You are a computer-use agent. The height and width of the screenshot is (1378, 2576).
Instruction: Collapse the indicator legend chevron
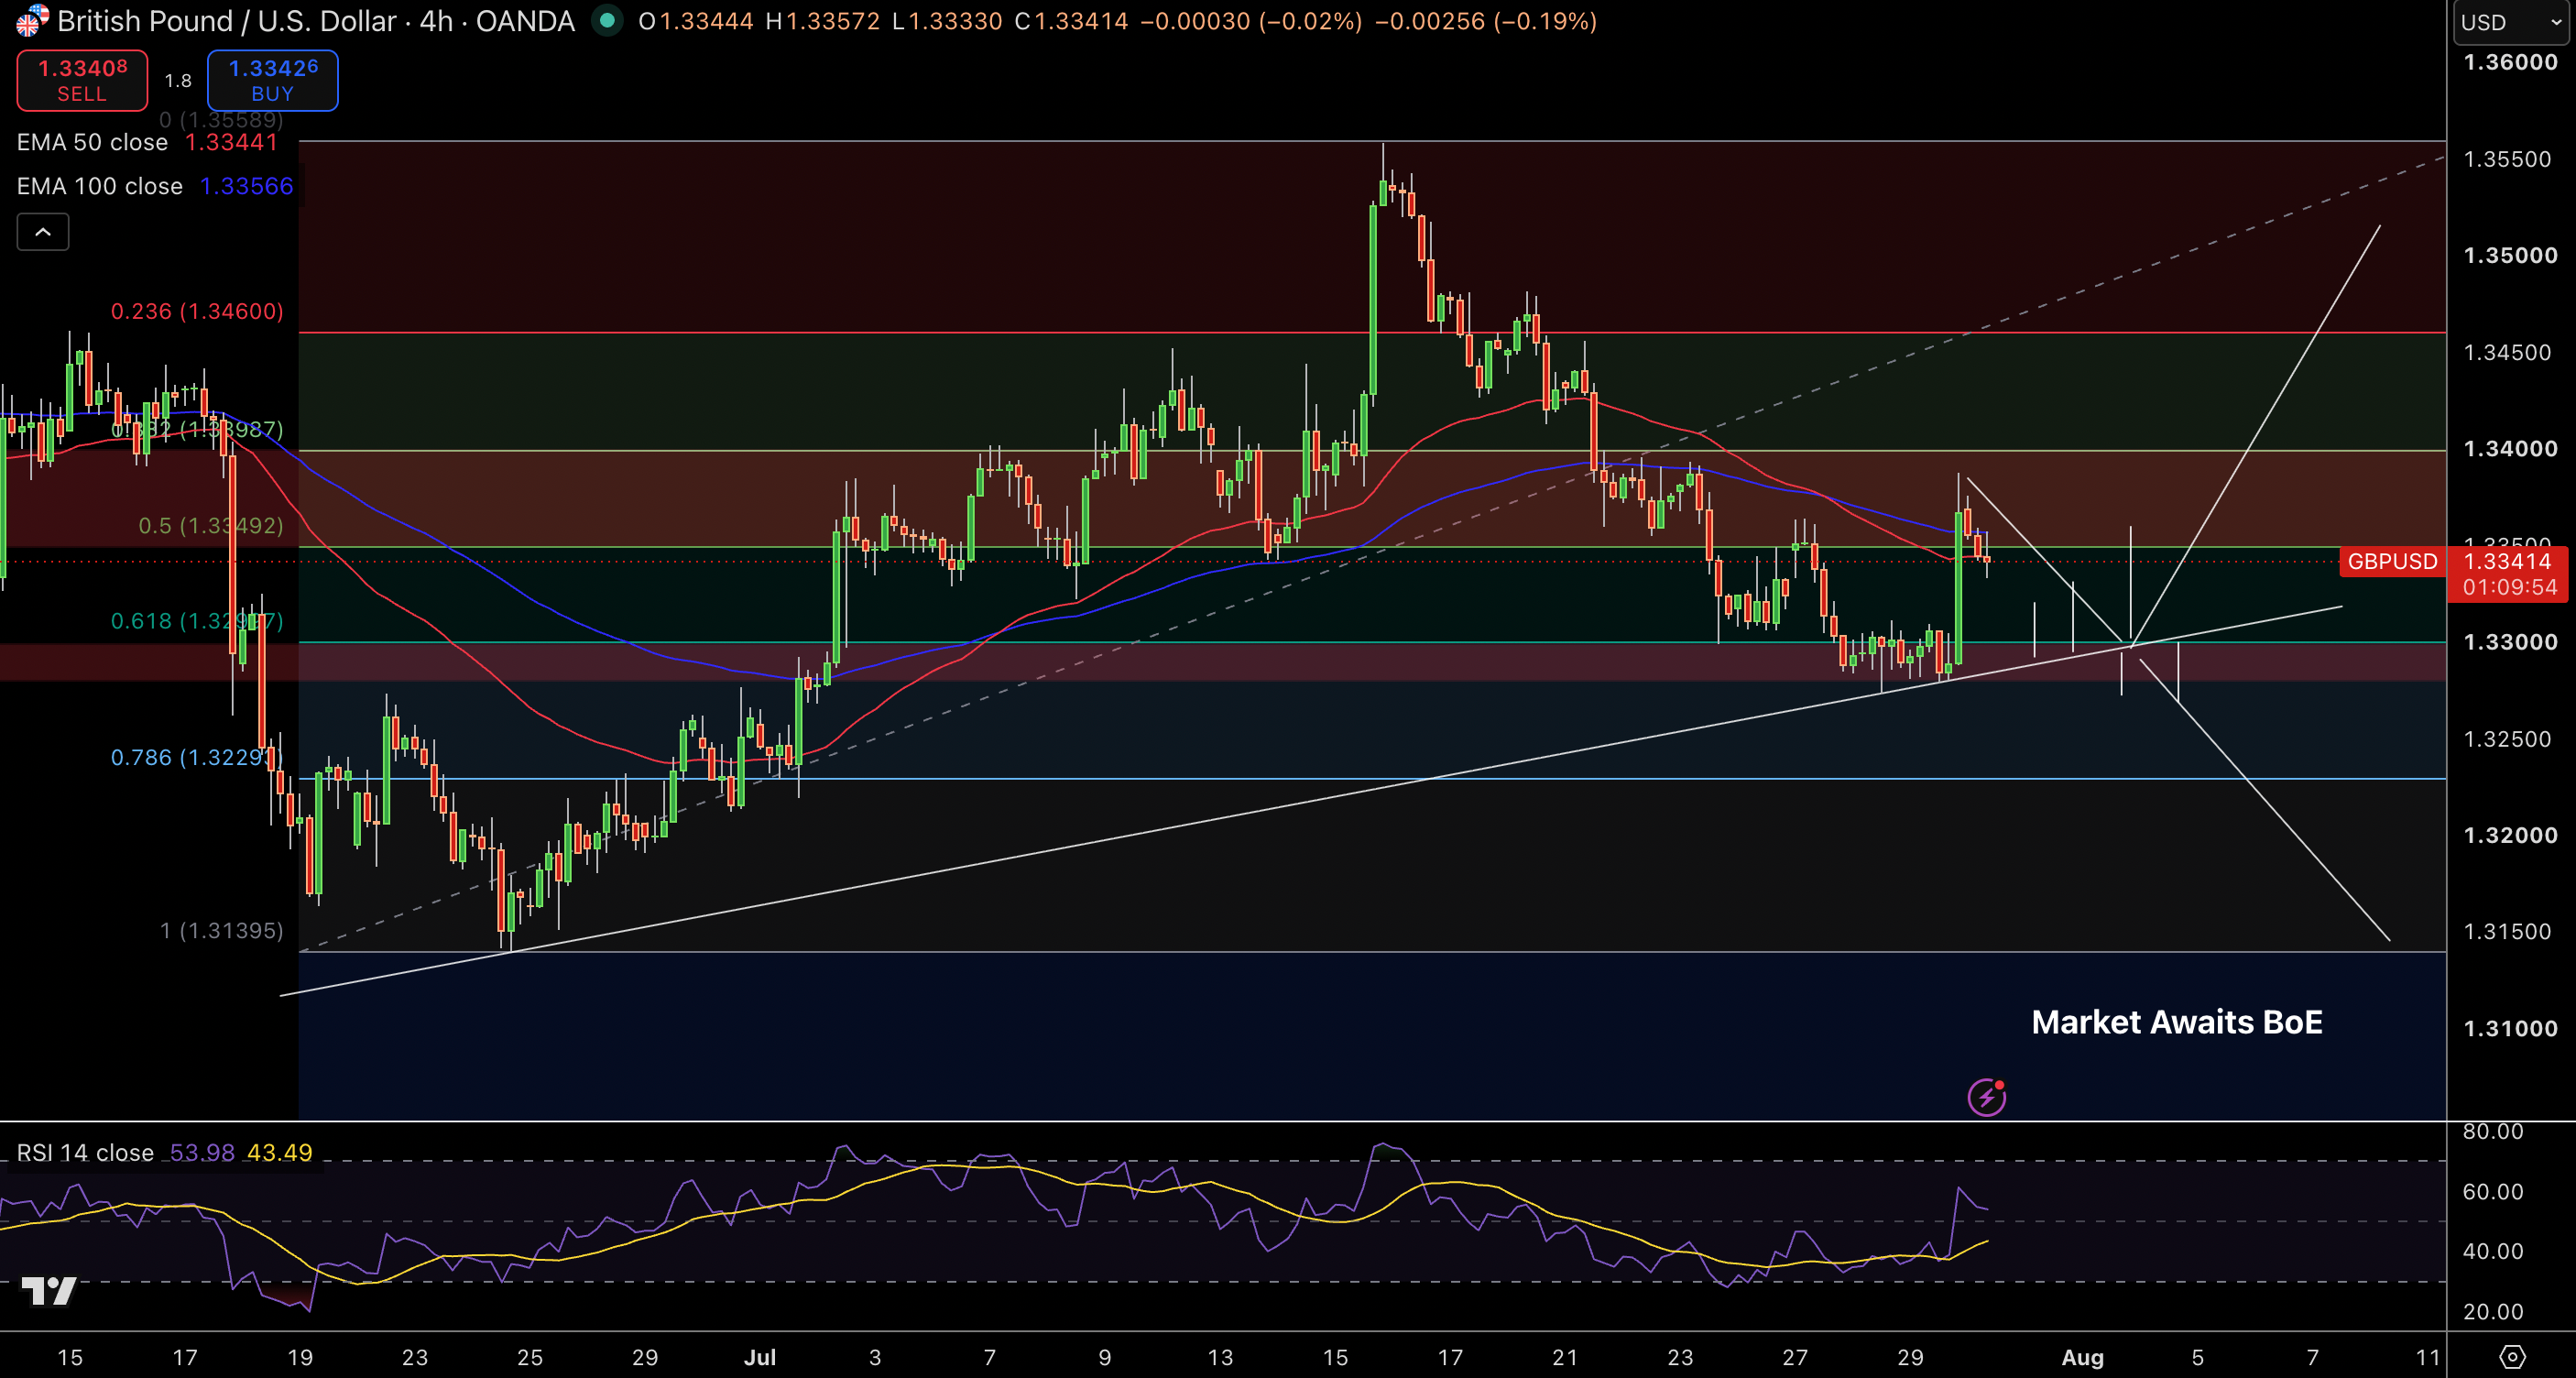point(43,232)
